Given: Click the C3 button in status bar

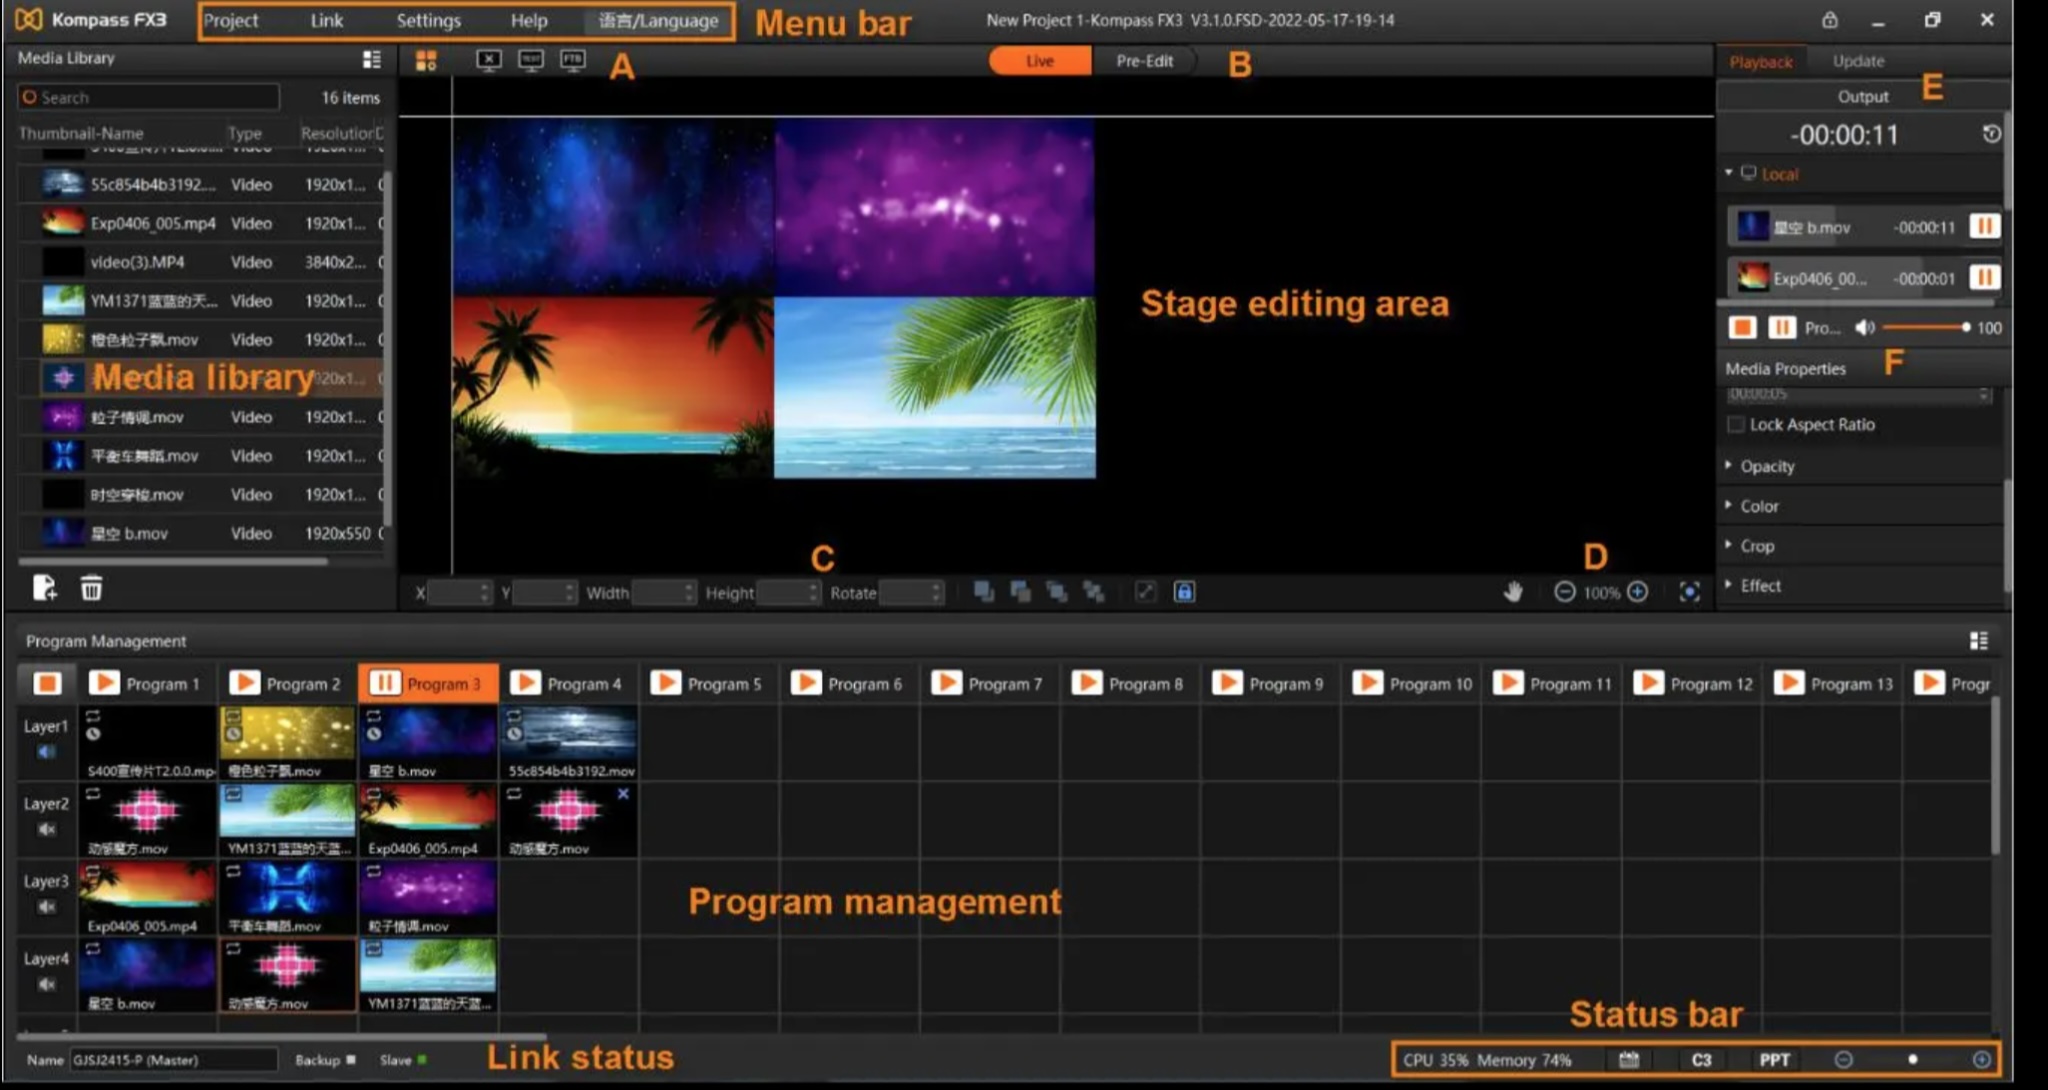Looking at the screenshot, I should click(1701, 1060).
